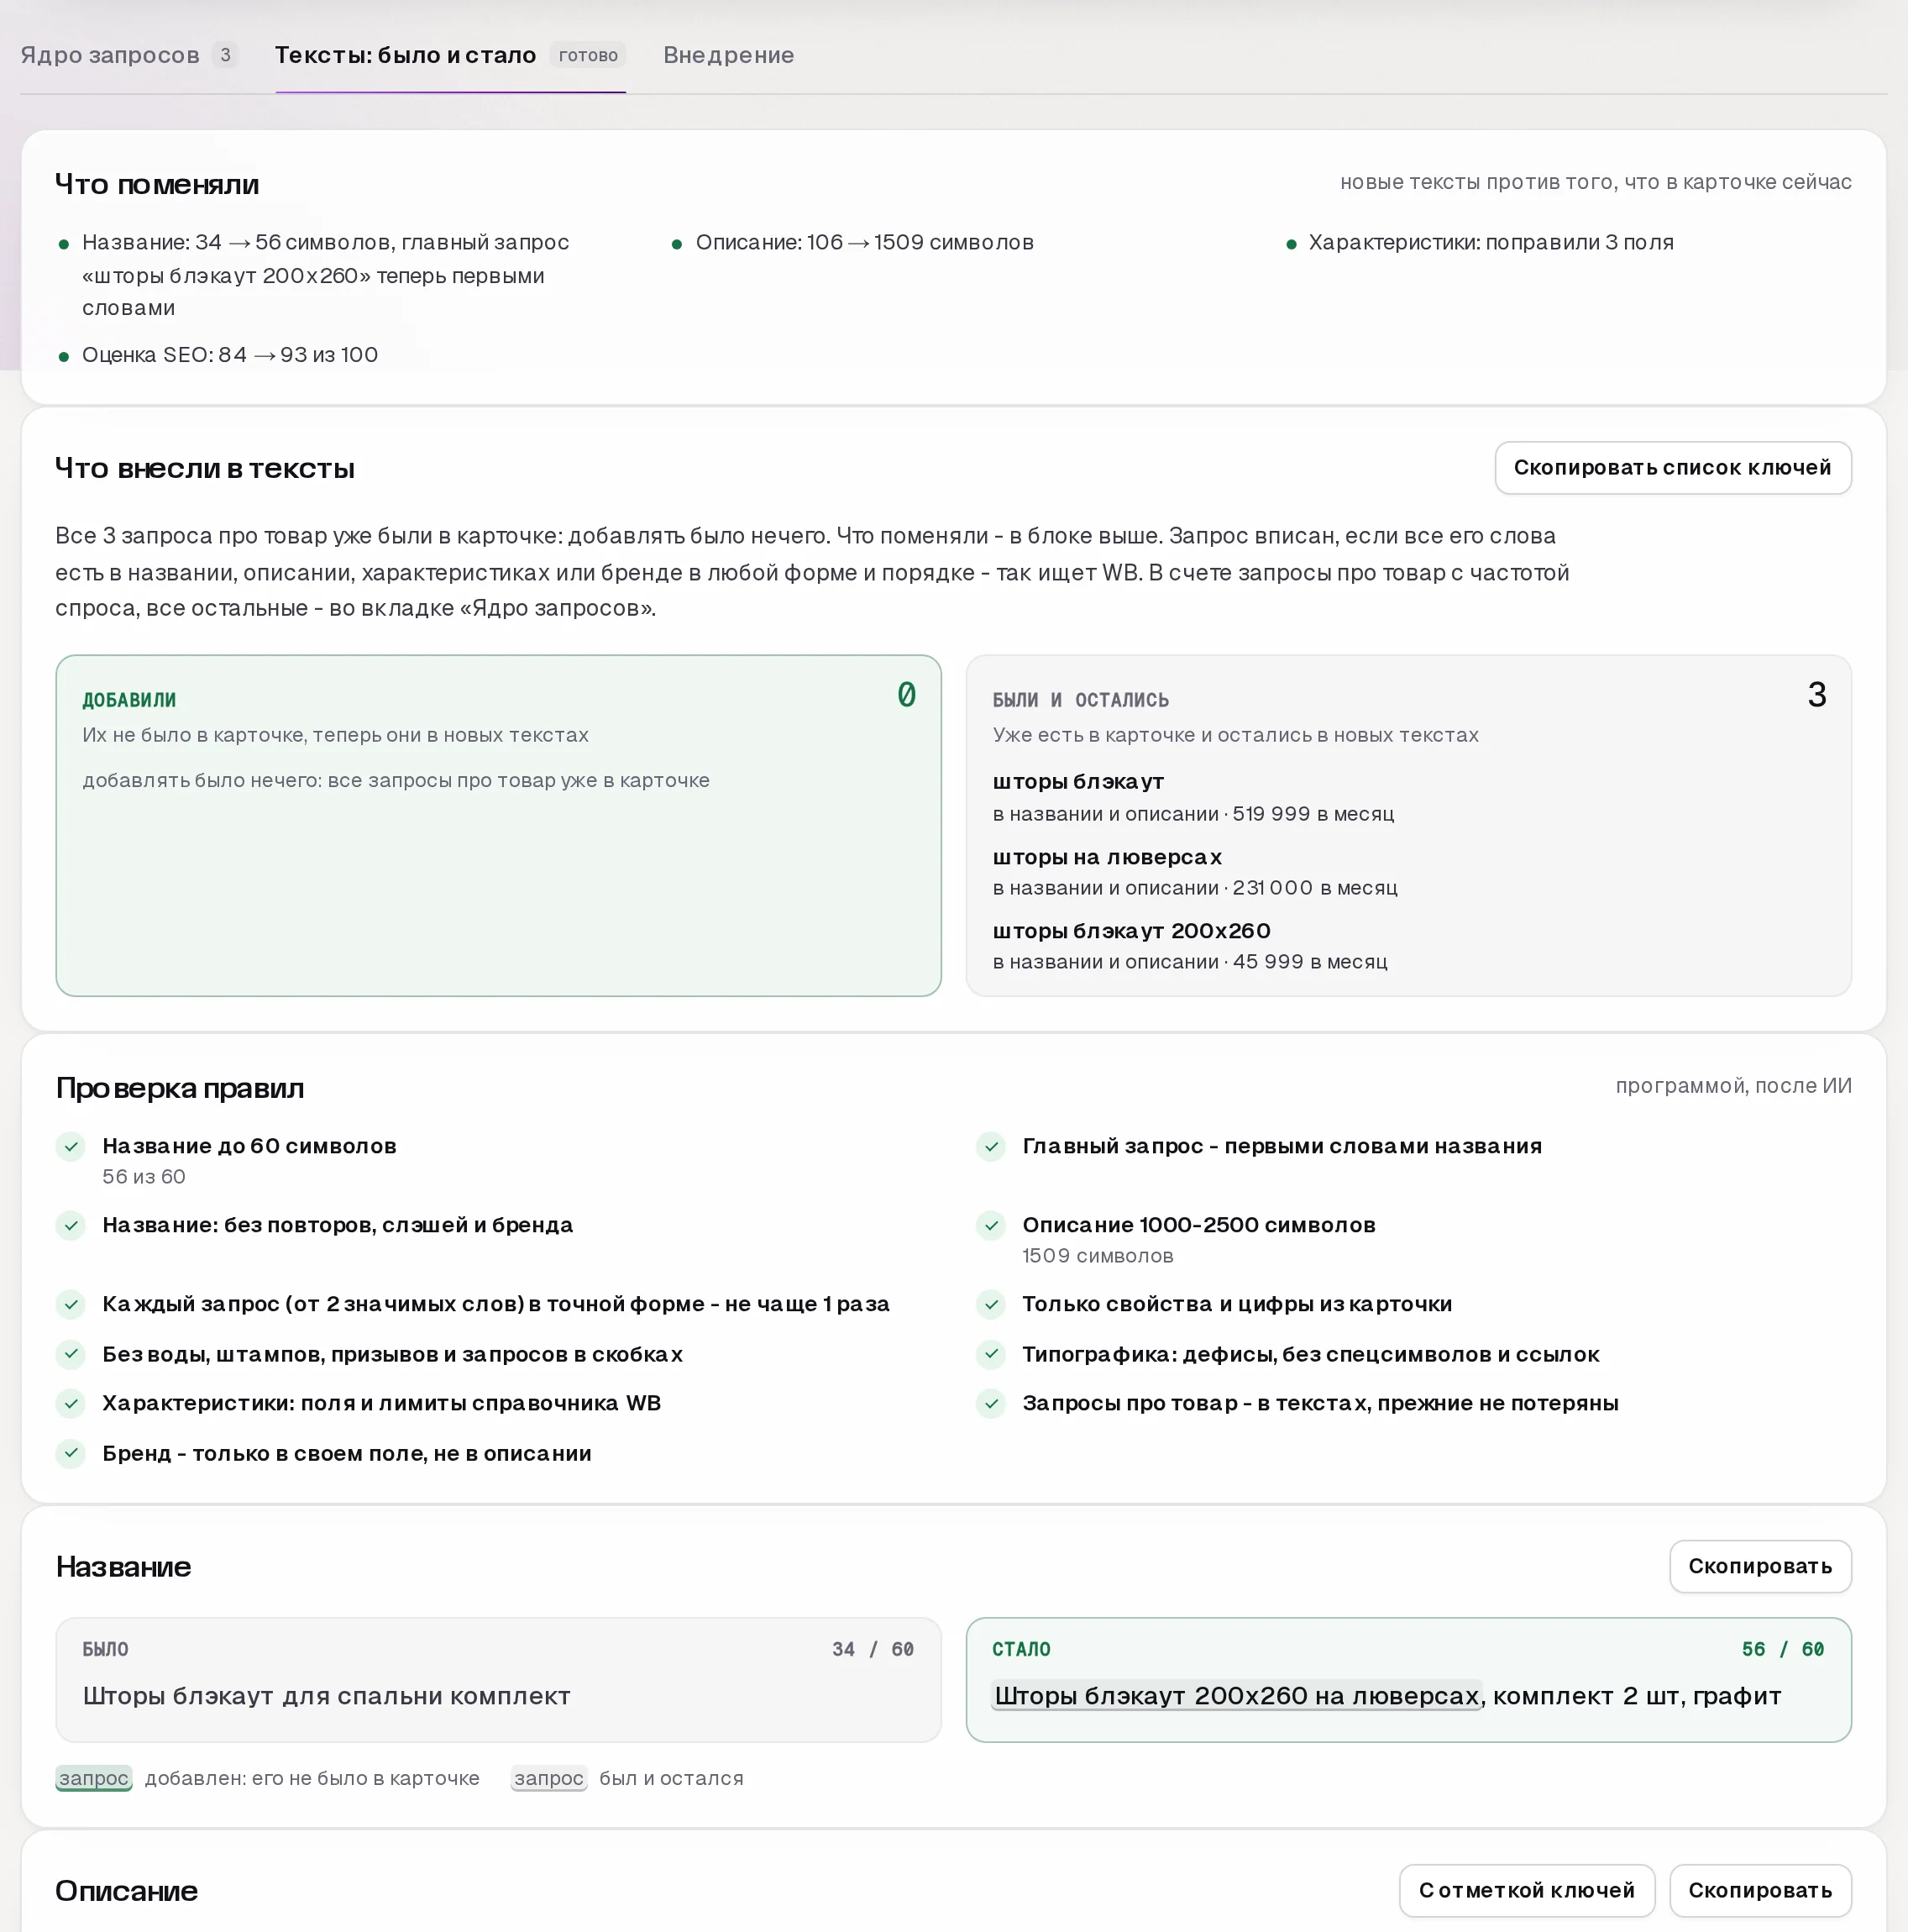Image resolution: width=1908 pixels, height=1932 pixels.
Task: Click the «ДОБАВИЛИ» card heading
Action: (129, 700)
